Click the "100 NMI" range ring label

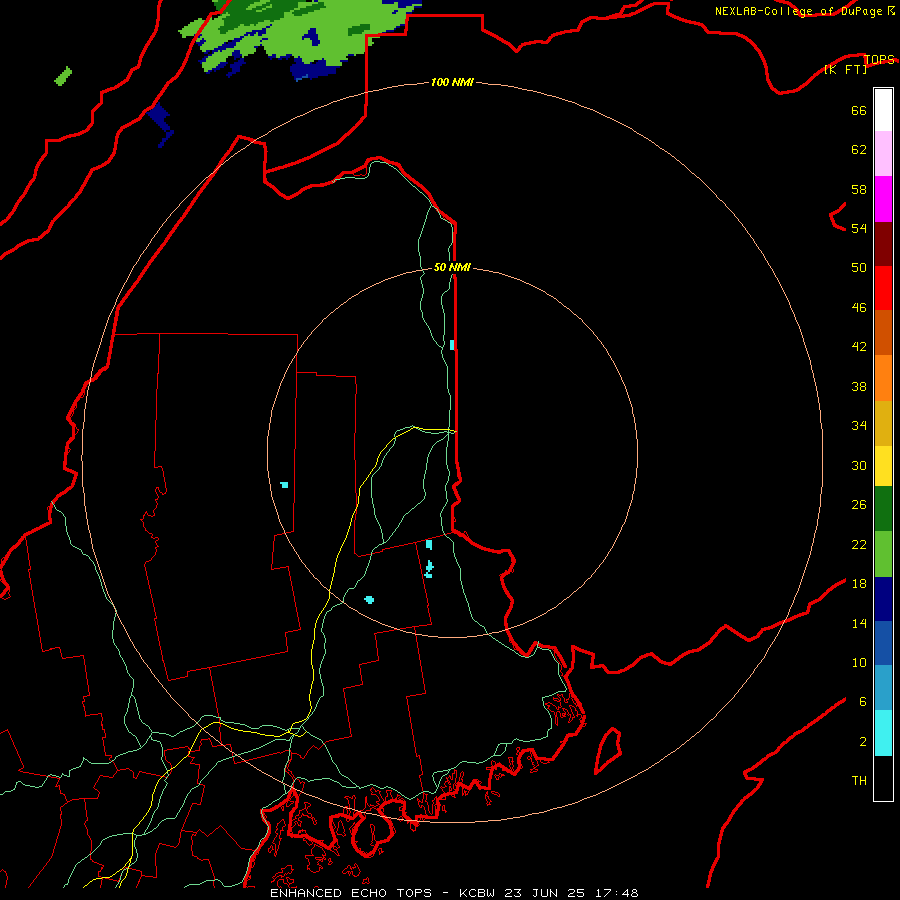(x=452, y=82)
